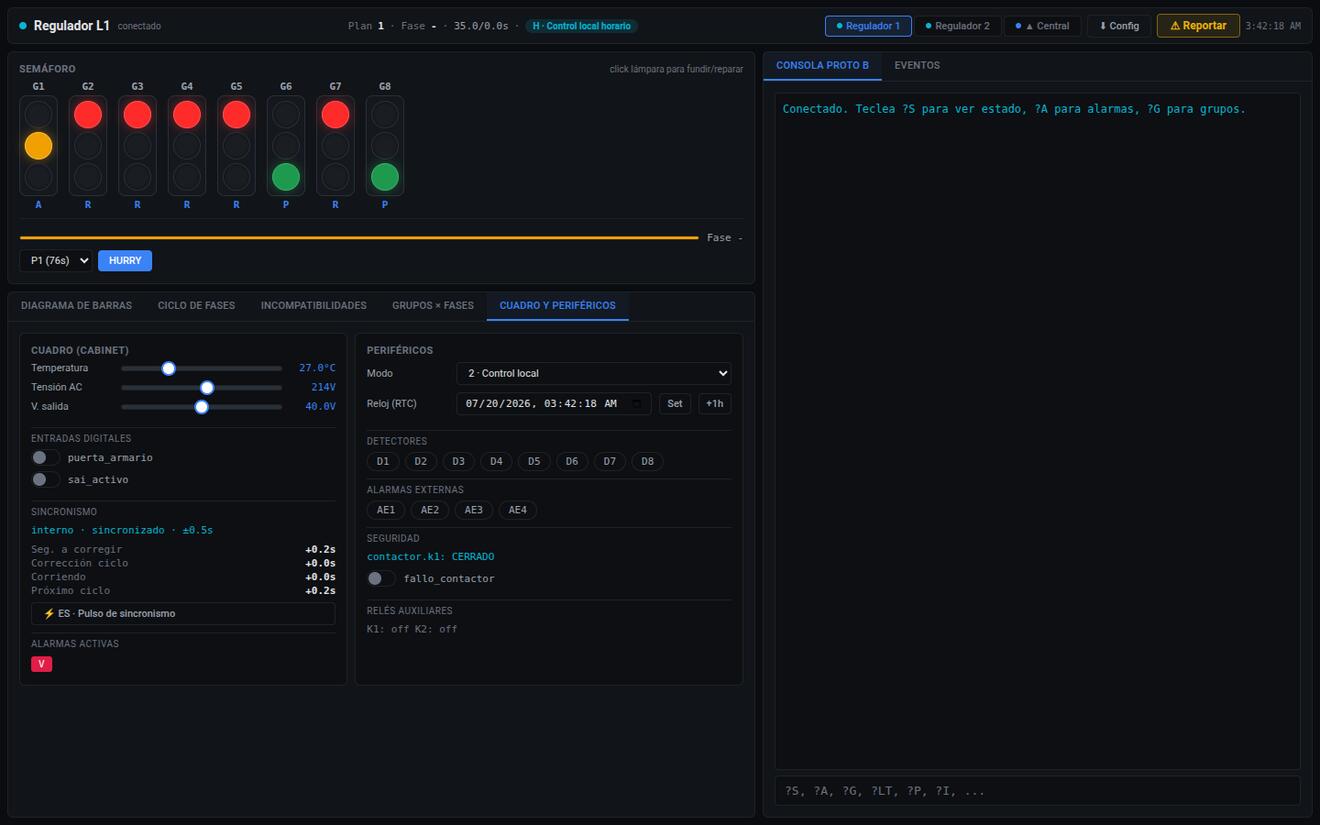Open the Modo control local dropdown
The width and height of the screenshot is (1320, 825).
(x=594, y=373)
